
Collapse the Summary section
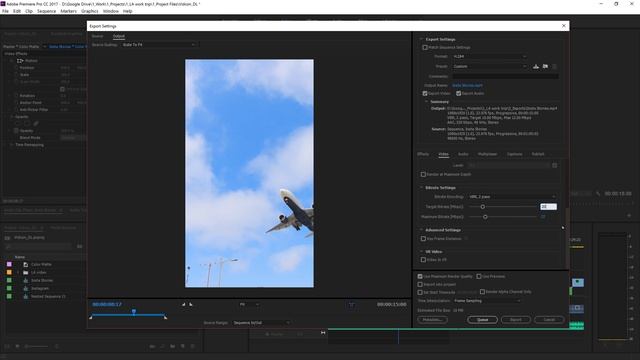click(x=427, y=102)
